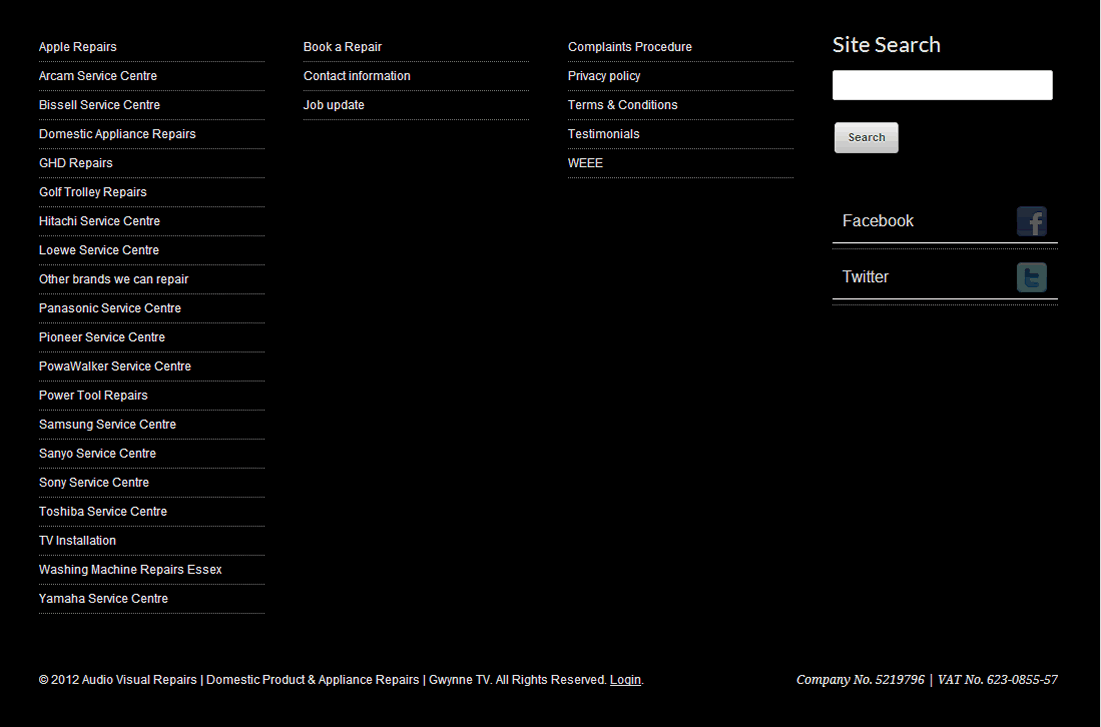Open Bissell Service Centre link
Screen dimensions: 1101x727
pyautogui.click(x=99, y=105)
